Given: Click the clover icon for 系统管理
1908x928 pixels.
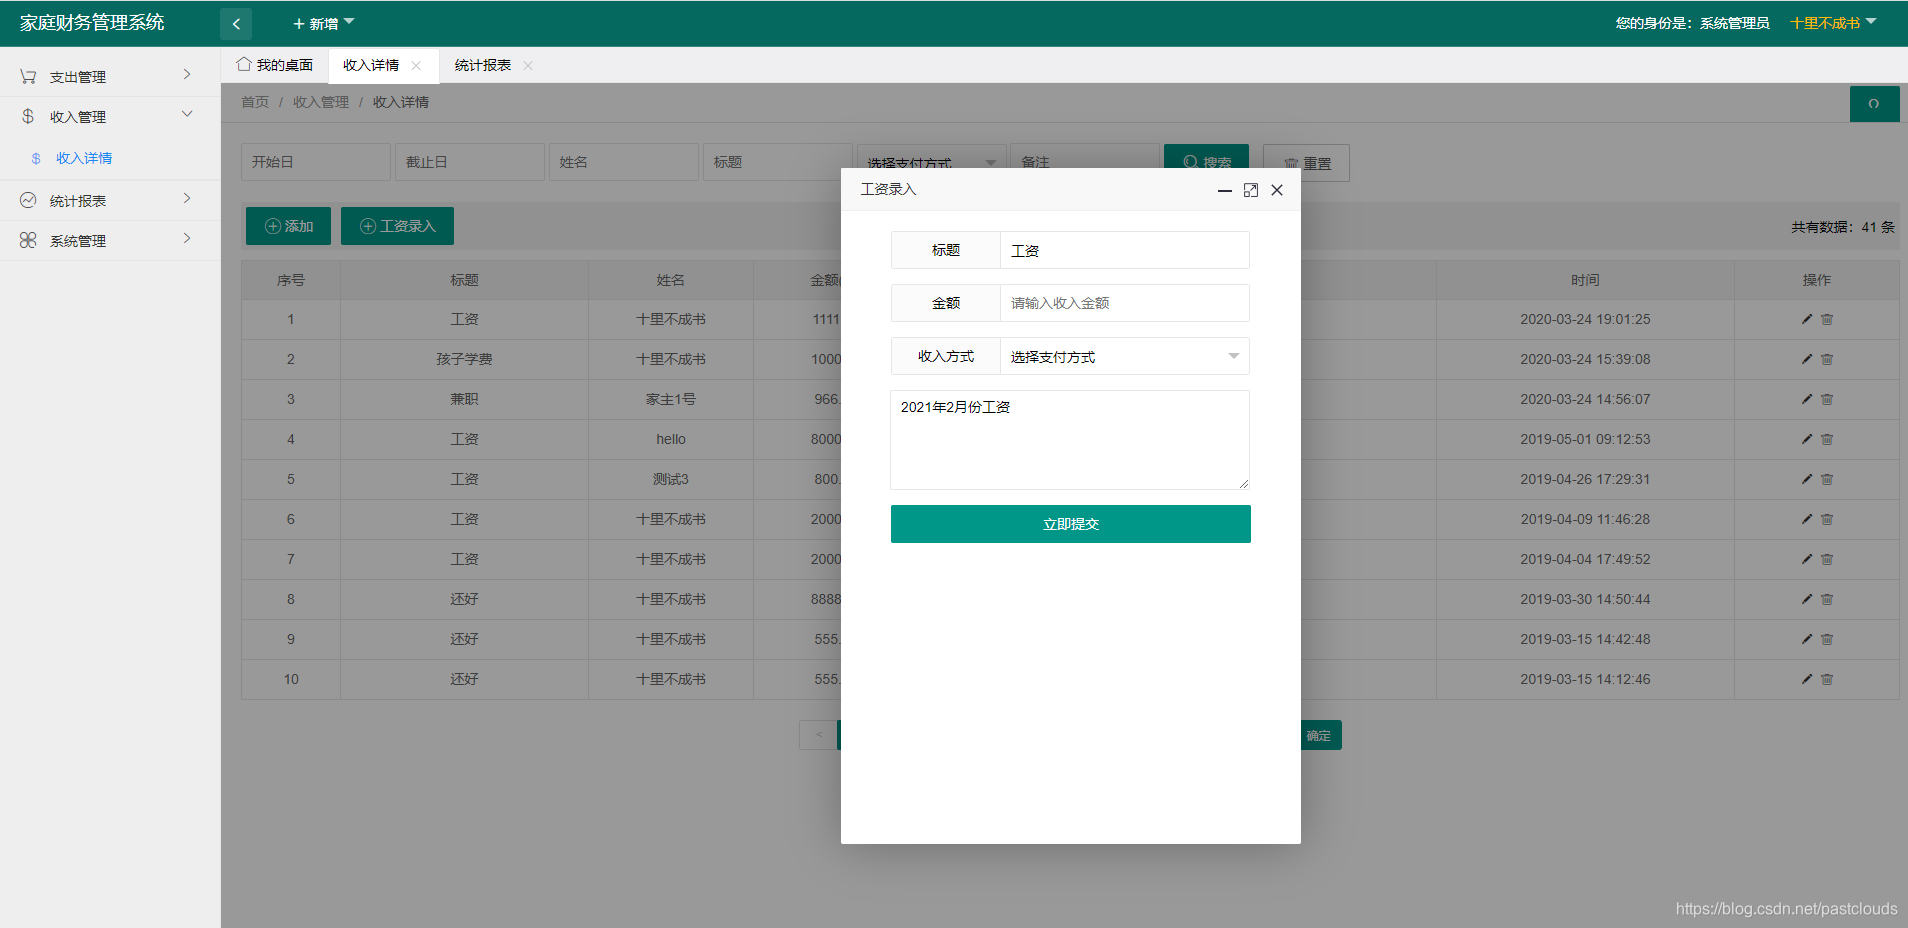Looking at the screenshot, I should pyautogui.click(x=28, y=240).
